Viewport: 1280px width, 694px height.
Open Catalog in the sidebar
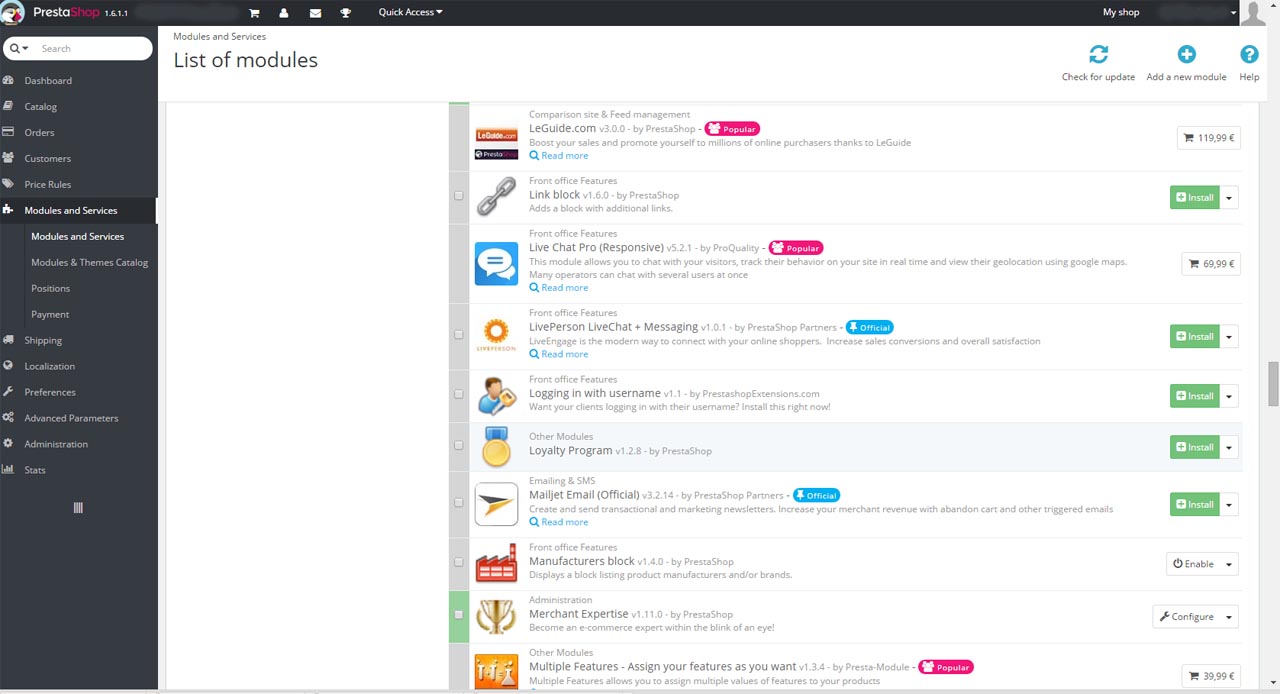40,106
